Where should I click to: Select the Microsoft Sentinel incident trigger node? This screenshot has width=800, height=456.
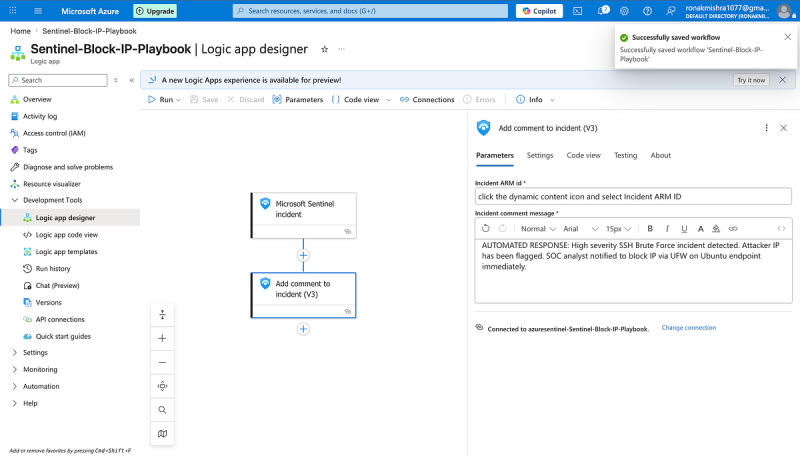[304, 215]
